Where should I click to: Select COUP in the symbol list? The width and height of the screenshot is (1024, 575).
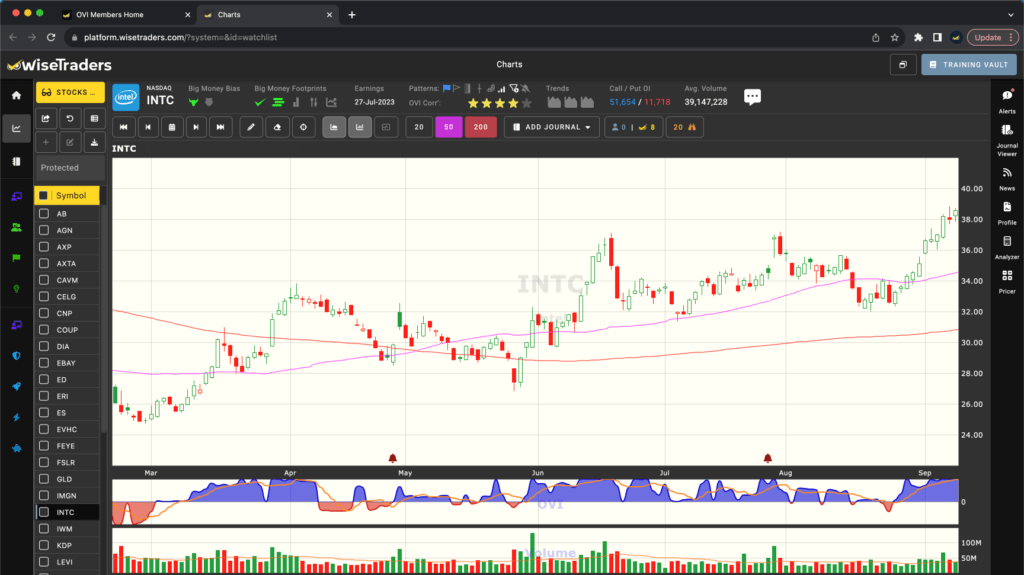pyautogui.click(x=67, y=330)
